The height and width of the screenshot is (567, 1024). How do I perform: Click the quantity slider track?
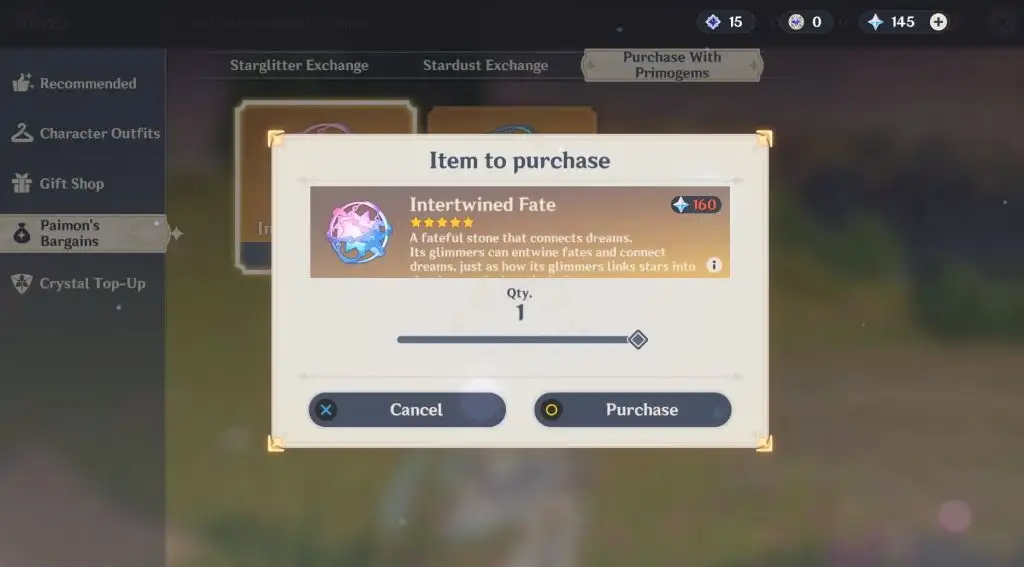pyautogui.click(x=513, y=340)
